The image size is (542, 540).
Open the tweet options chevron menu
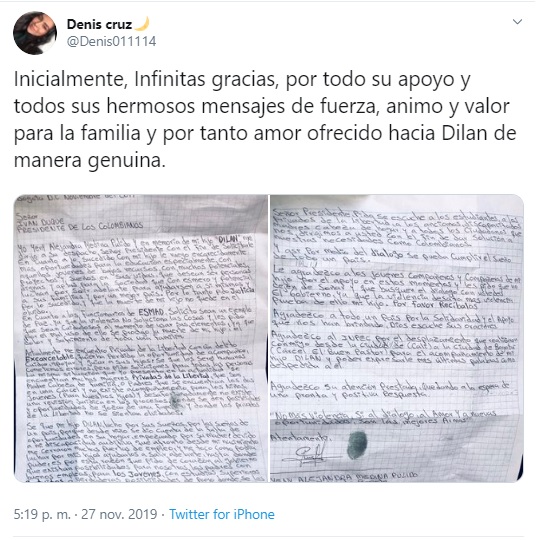(x=517, y=22)
